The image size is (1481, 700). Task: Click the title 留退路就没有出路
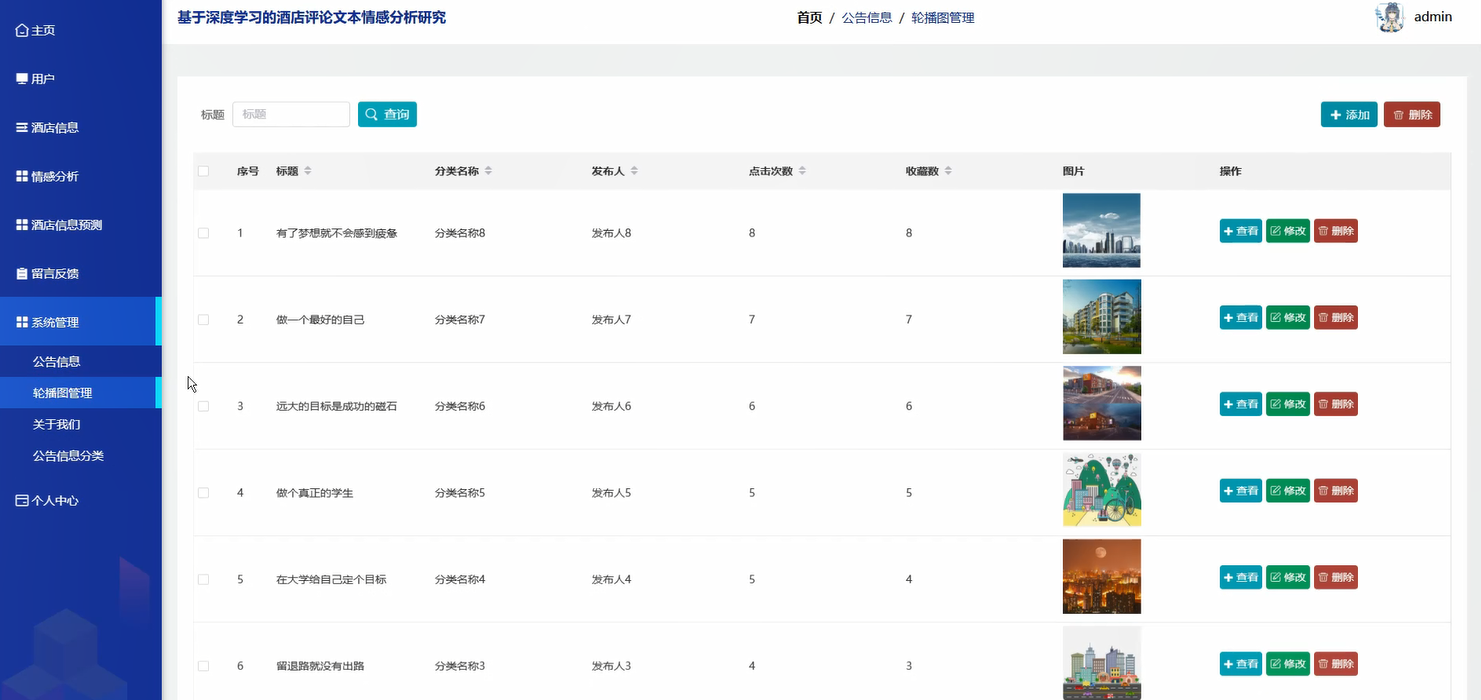click(x=320, y=666)
